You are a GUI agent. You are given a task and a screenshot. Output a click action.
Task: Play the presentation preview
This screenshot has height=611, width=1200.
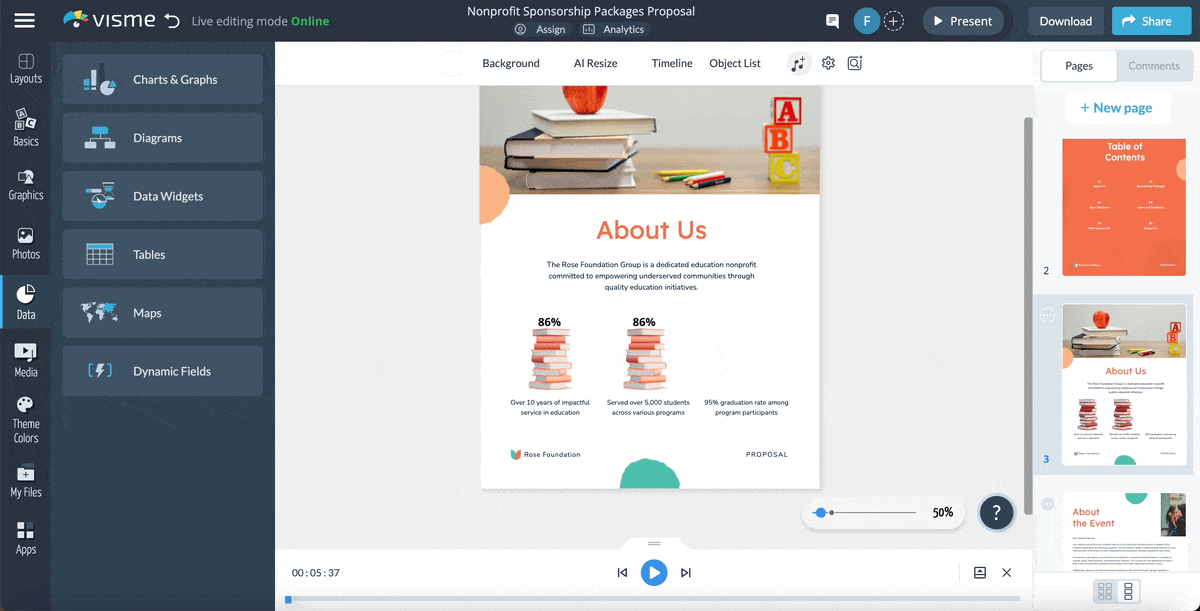(654, 572)
